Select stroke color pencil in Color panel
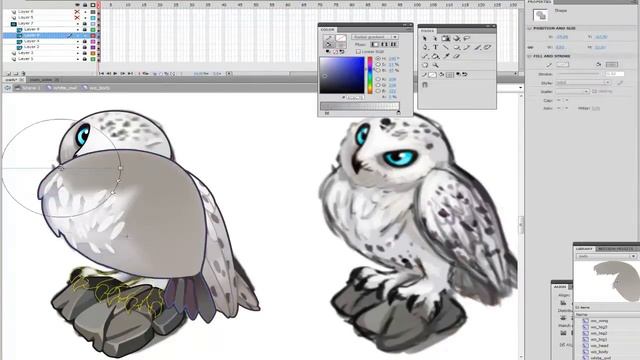This screenshot has height=360, width=640. (328, 38)
